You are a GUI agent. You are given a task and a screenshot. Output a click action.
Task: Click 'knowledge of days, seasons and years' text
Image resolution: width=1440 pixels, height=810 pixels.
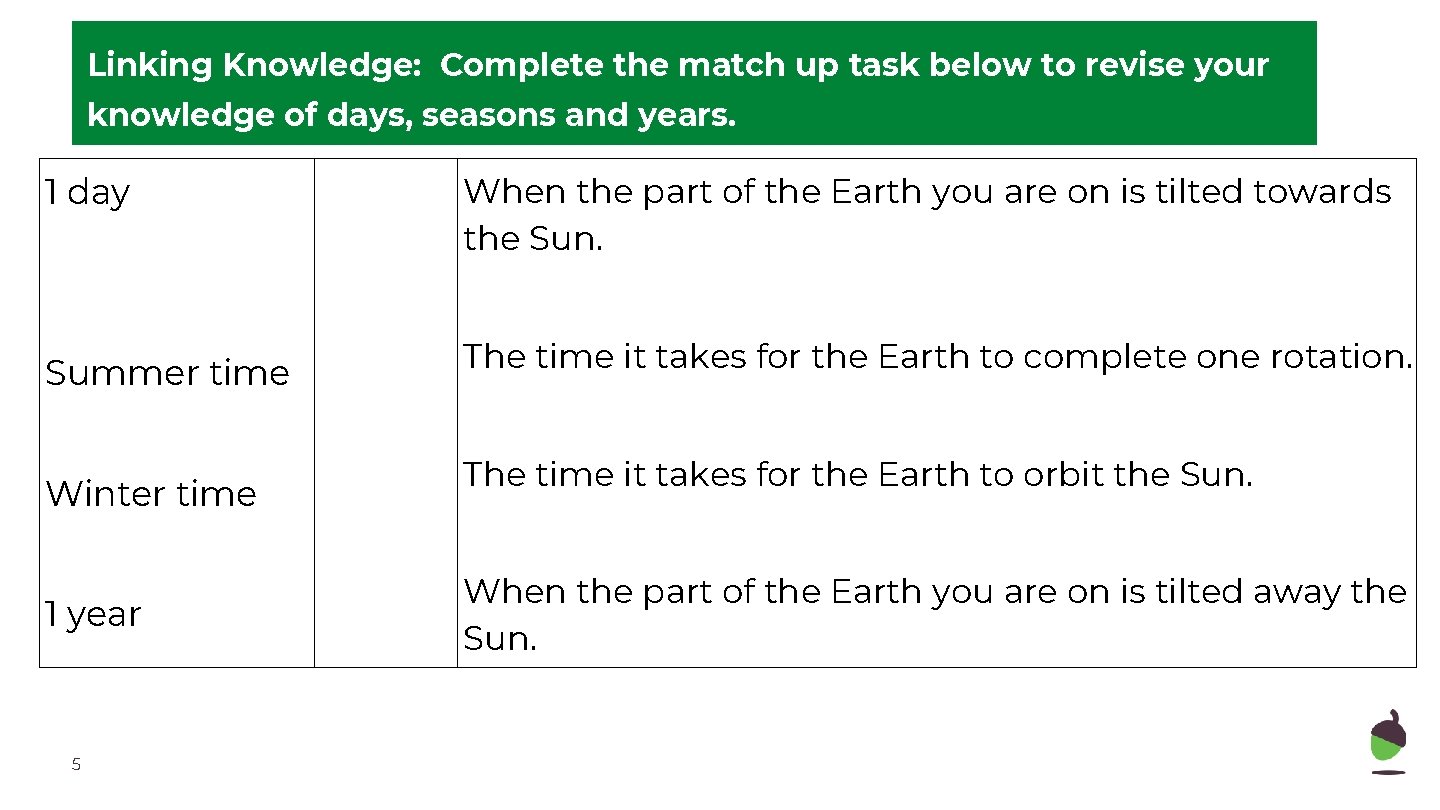(411, 116)
